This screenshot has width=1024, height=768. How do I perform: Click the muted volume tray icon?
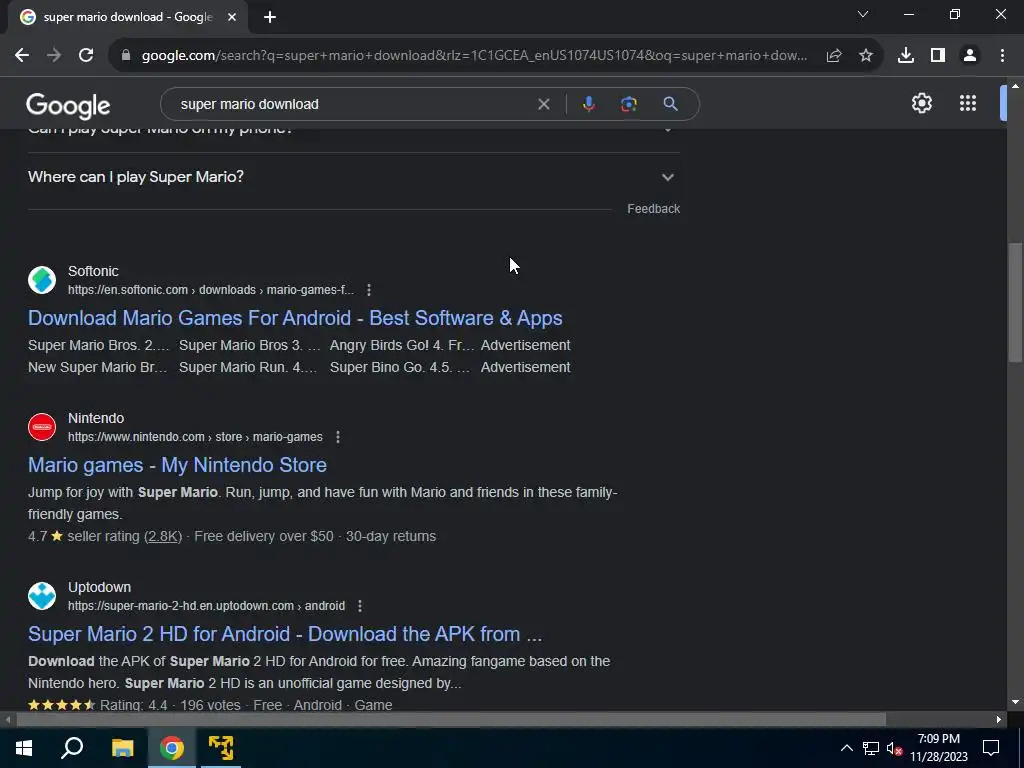894,748
